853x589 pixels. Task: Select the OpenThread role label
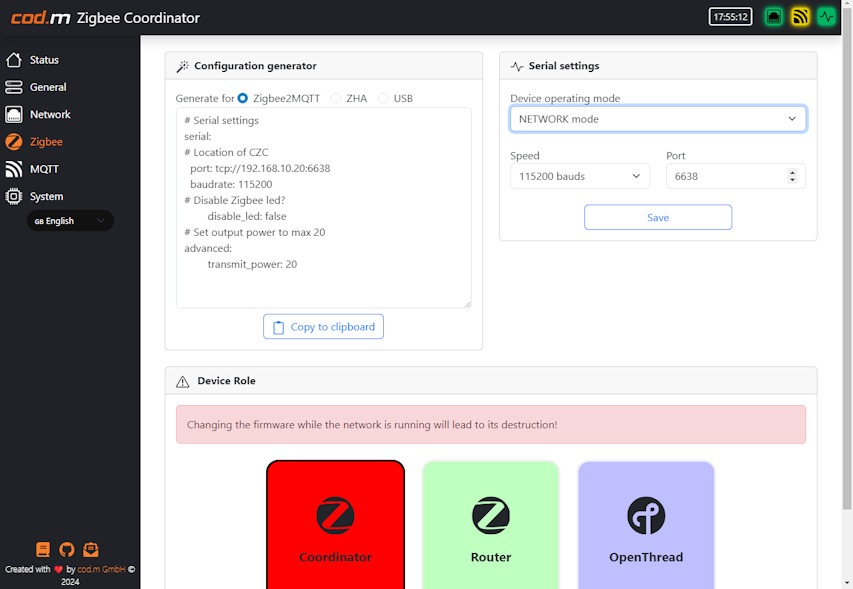(646, 557)
